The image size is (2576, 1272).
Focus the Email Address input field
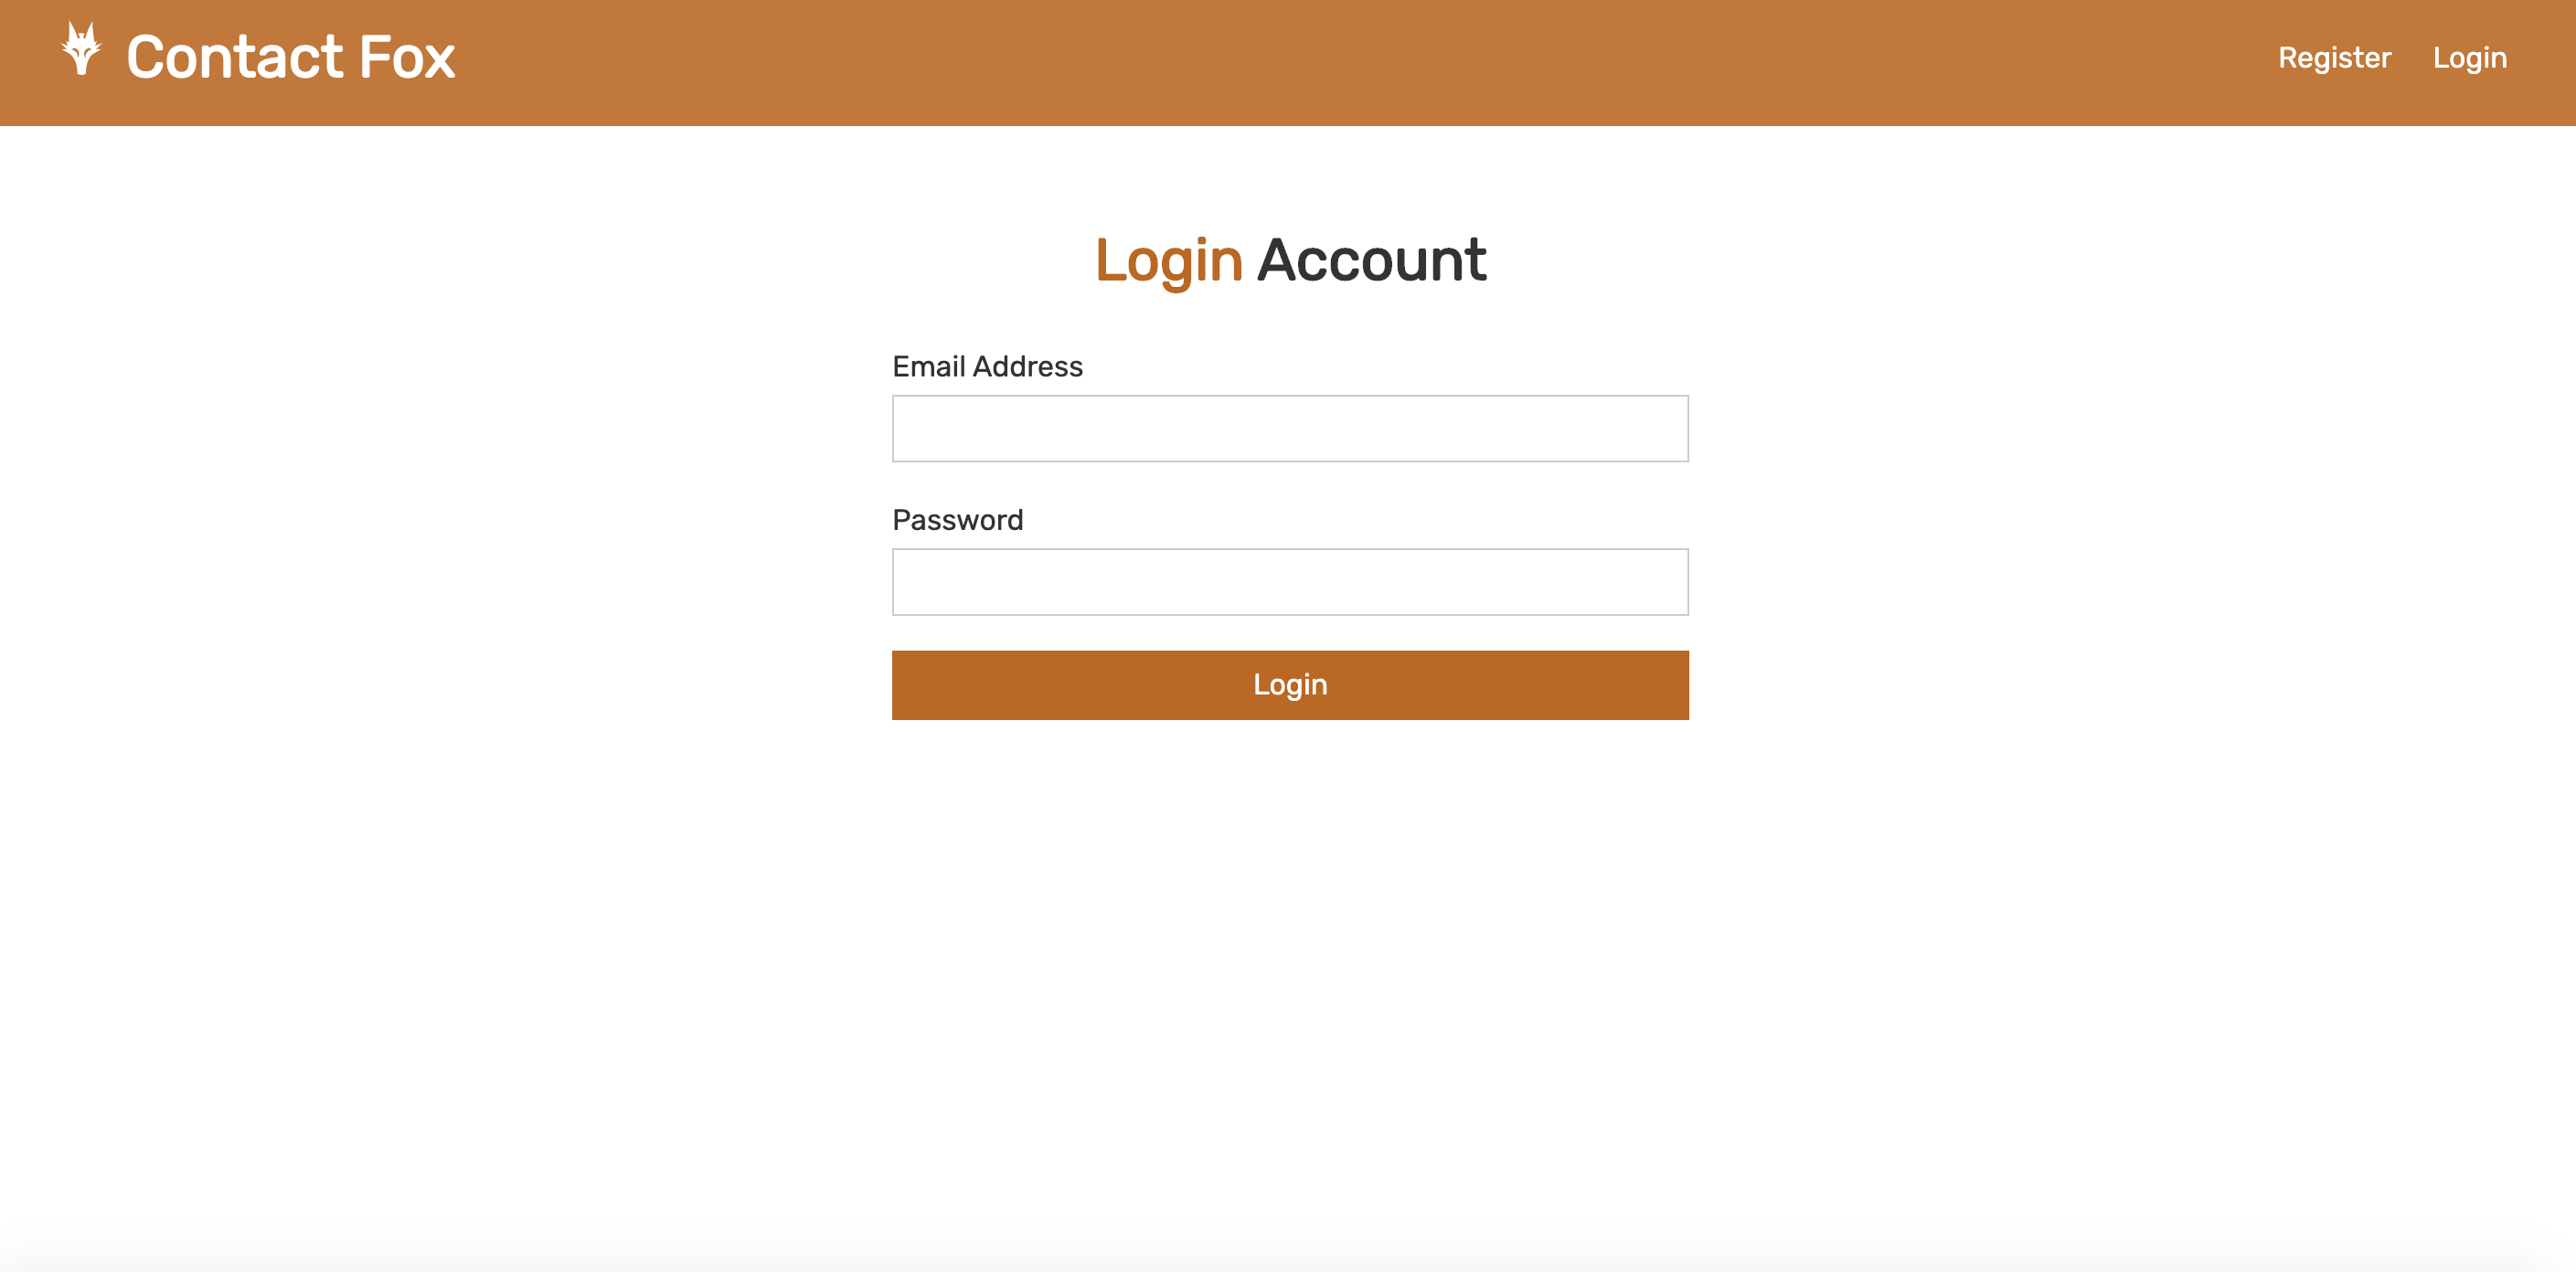coord(1290,428)
